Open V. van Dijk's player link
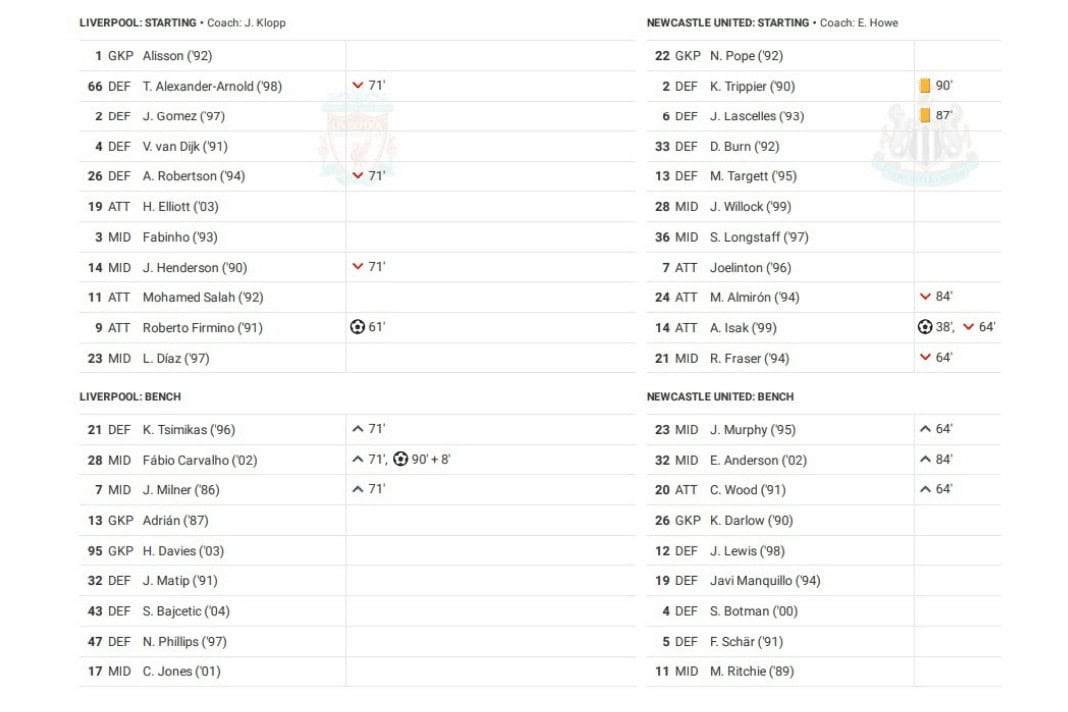Viewport: 1068px width, 712px height. pyautogui.click(x=185, y=146)
